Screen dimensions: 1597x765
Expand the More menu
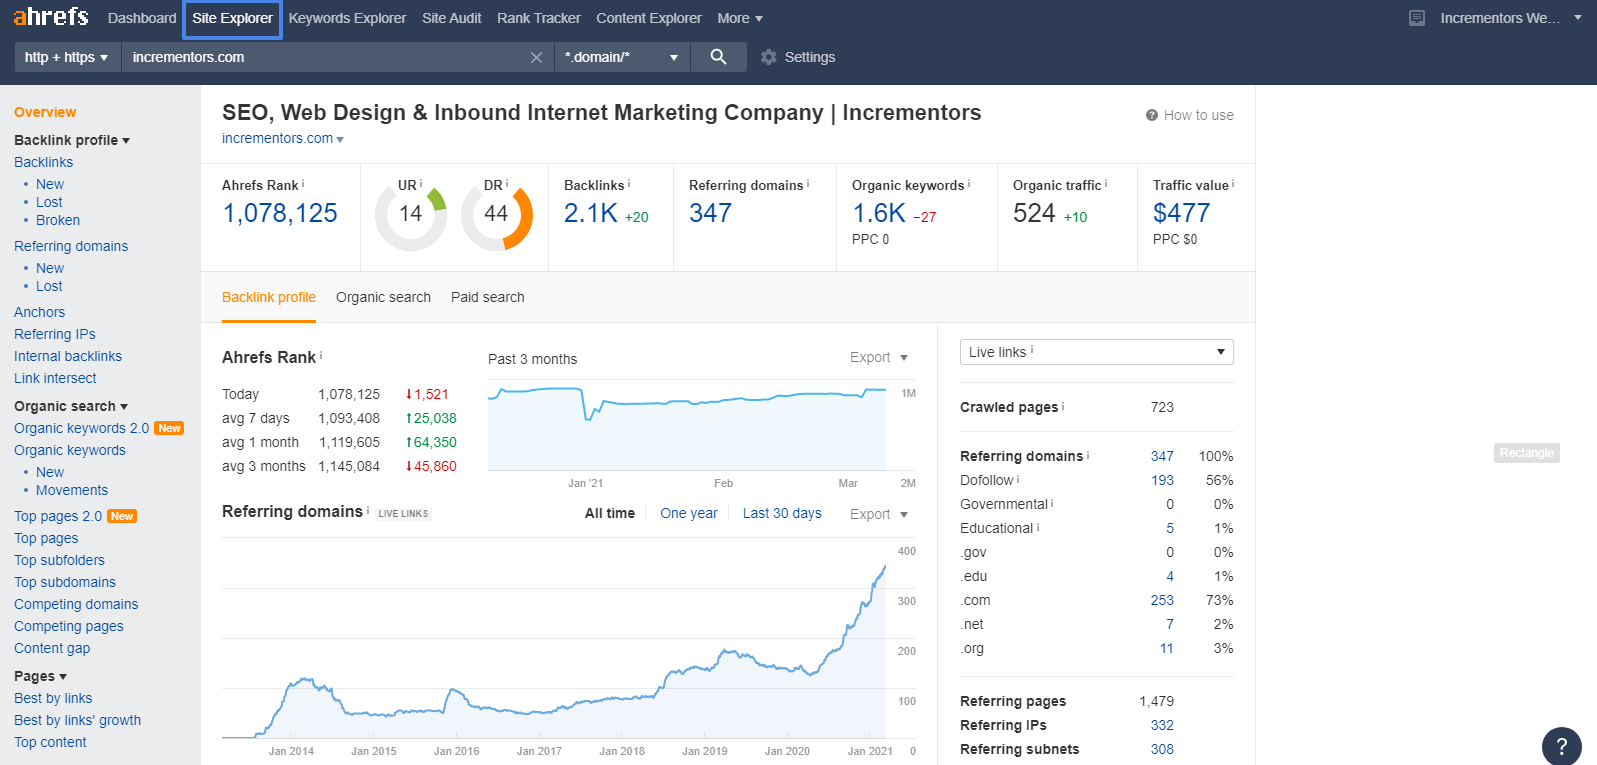pyautogui.click(x=740, y=18)
